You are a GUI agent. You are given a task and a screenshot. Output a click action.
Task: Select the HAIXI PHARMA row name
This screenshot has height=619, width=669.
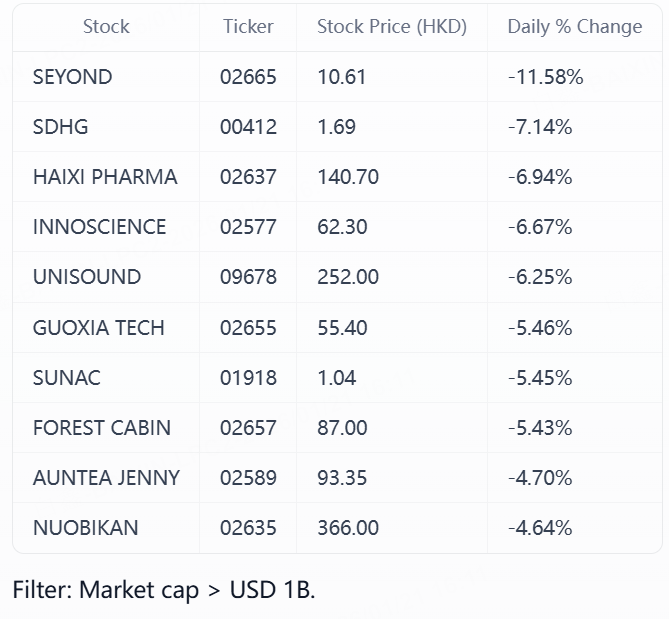tap(105, 177)
